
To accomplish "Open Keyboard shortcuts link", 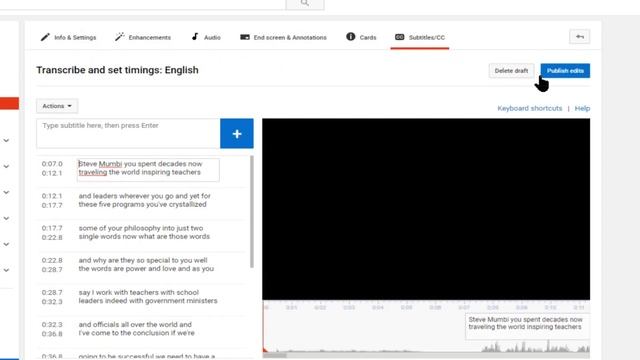I will point(529,108).
